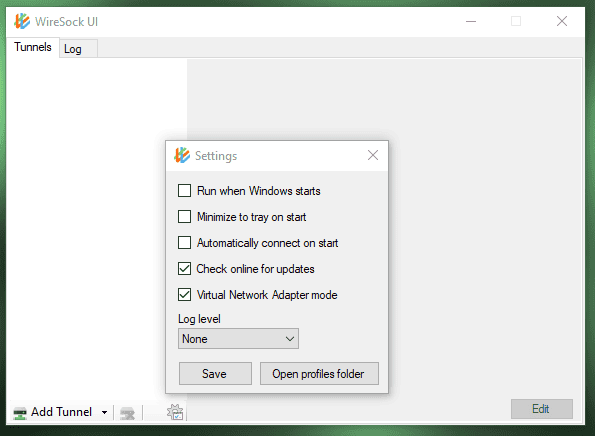Select the Tunnels tab
The height and width of the screenshot is (436, 595).
33,47
